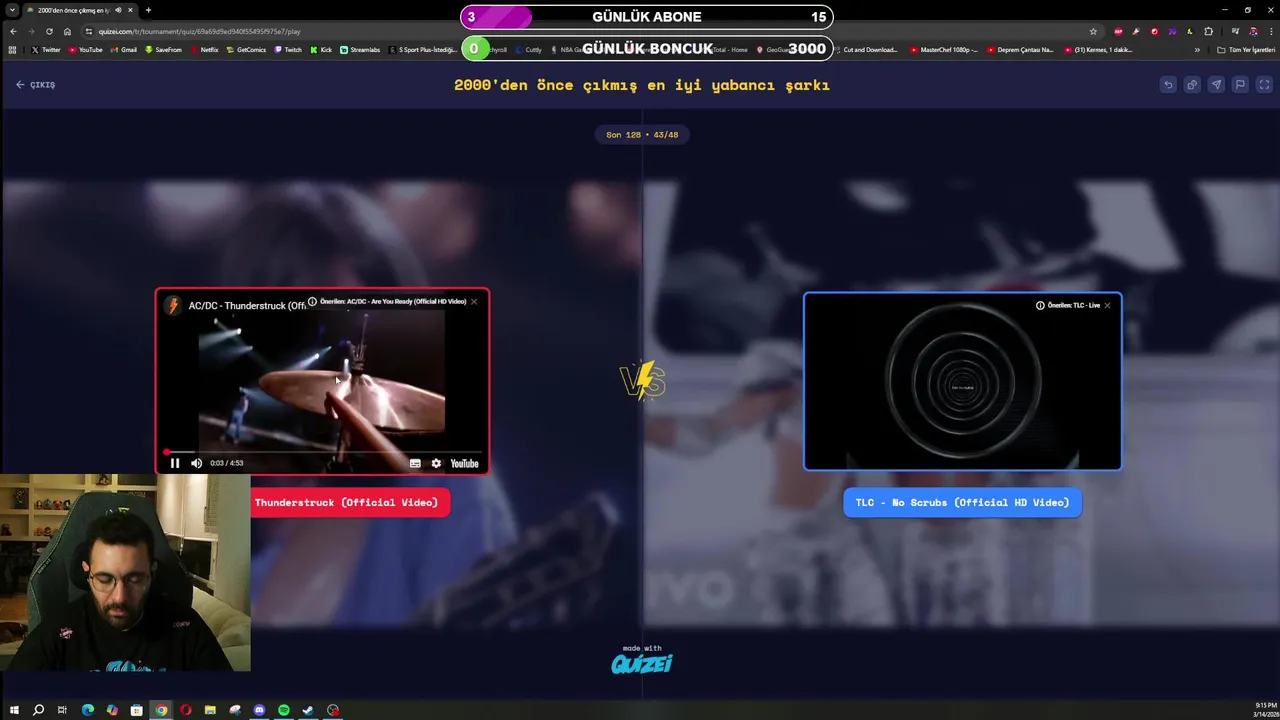Screen dimensions: 1280x720
Task: Open GetComics bookmark
Action: [247, 50]
